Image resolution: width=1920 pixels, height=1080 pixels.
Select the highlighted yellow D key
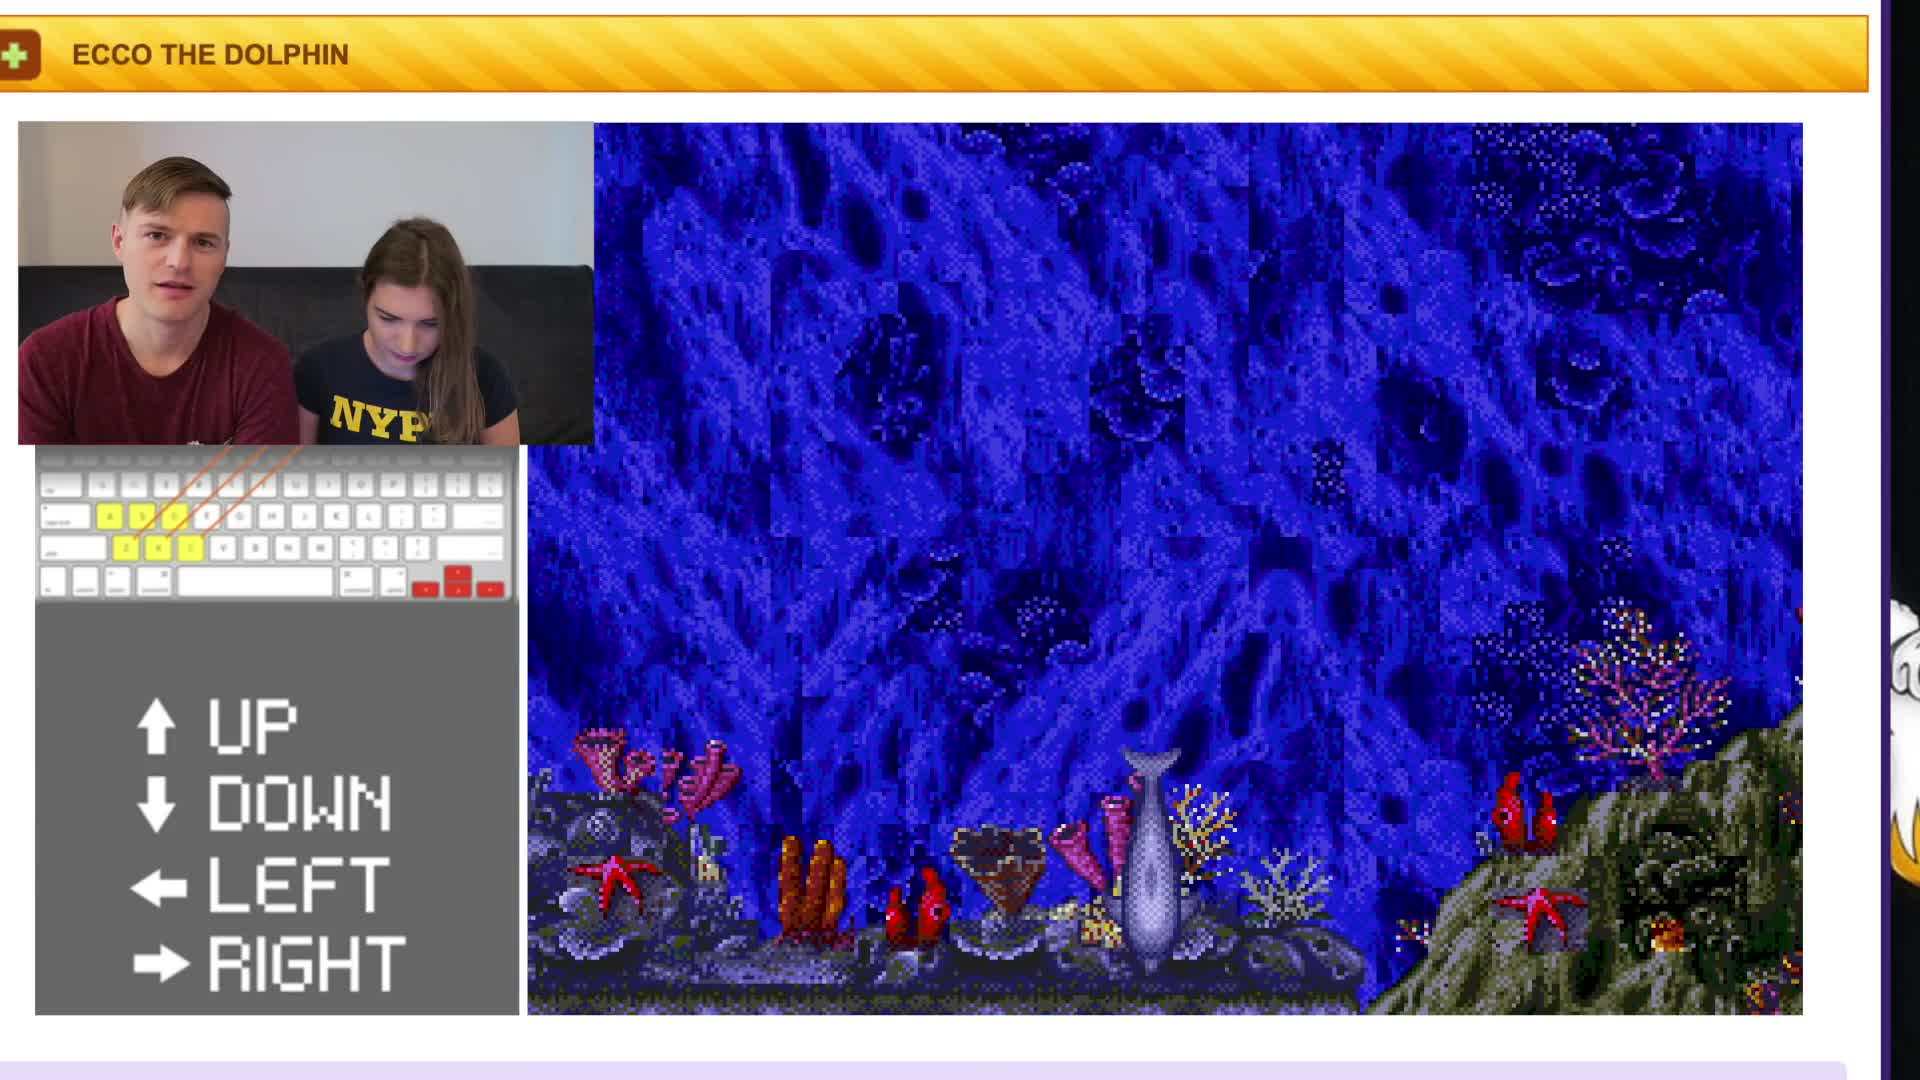tap(173, 515)
